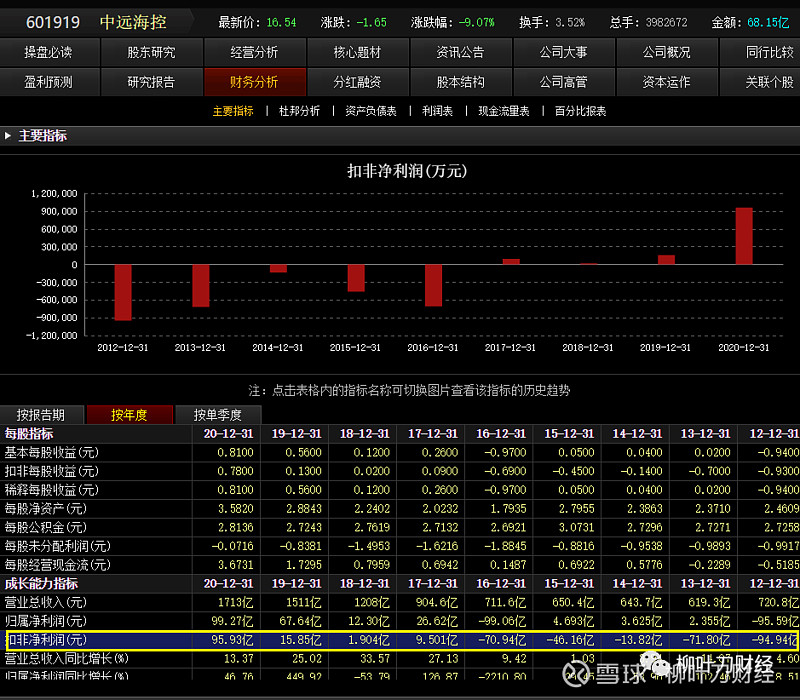The height and width of the screenshot is (700, 800).
Task: Switch table to 按单季度 view
Action: point(218,415)
